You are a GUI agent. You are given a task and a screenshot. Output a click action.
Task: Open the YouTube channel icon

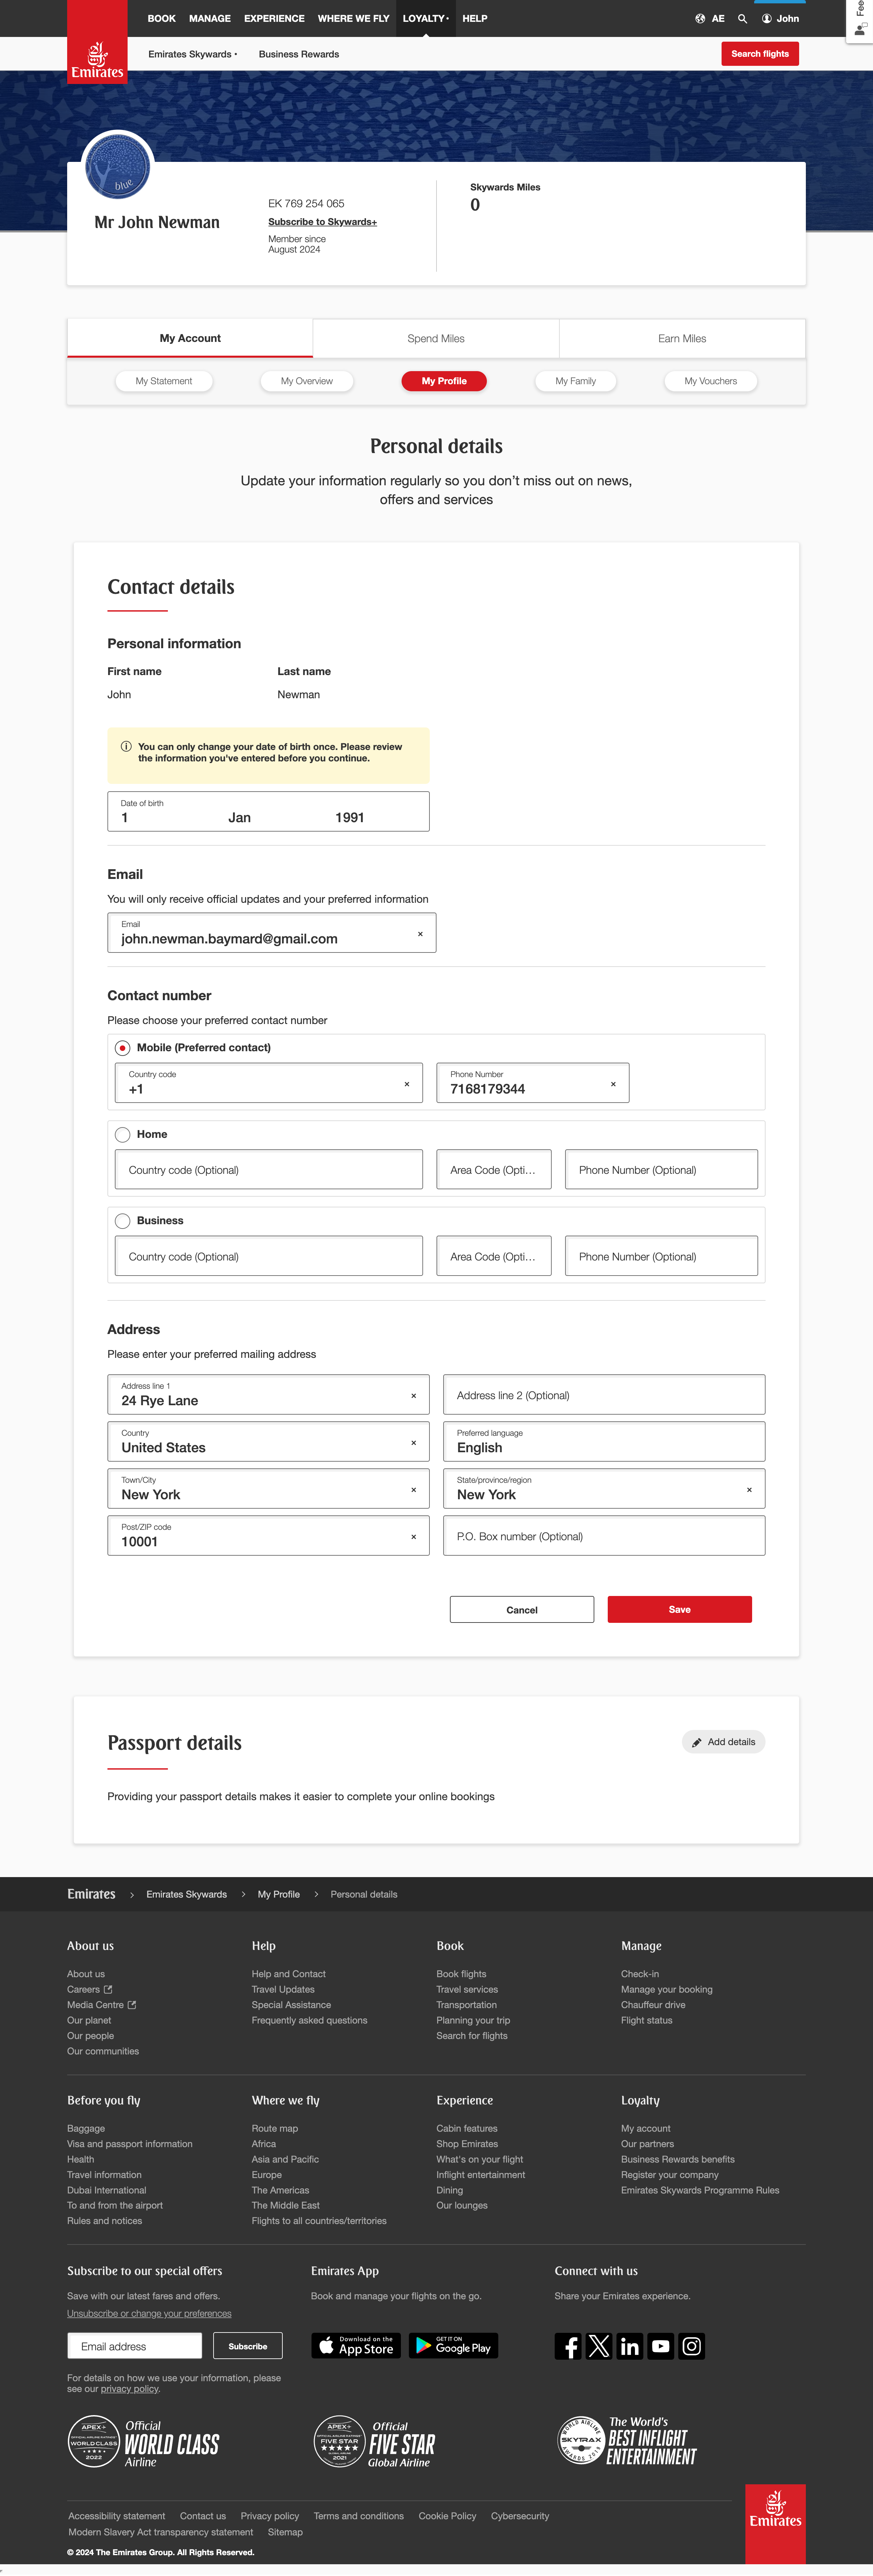coord(660,2346)
